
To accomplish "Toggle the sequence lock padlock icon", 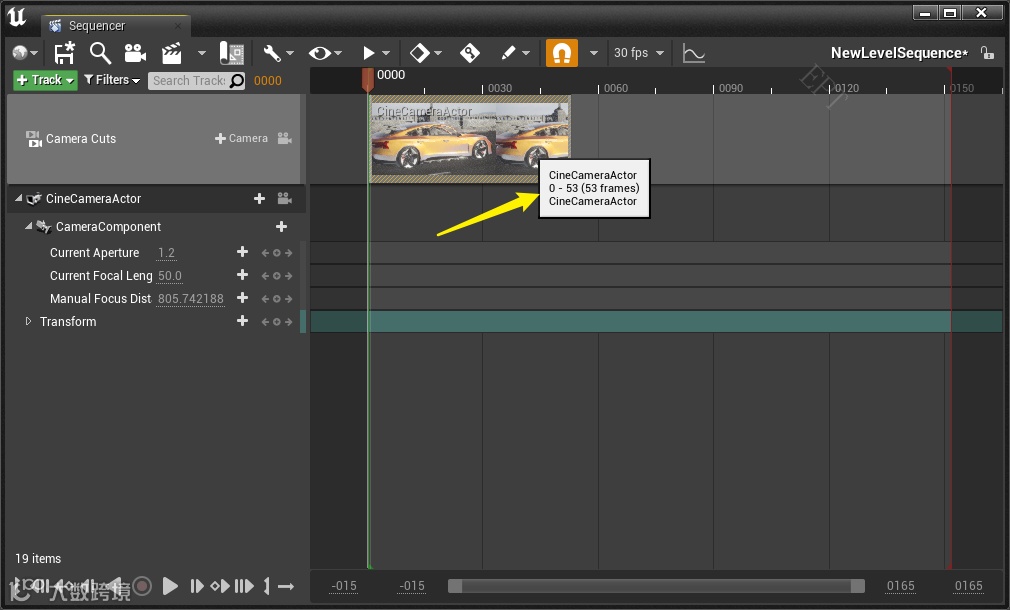I will [987, 53].
